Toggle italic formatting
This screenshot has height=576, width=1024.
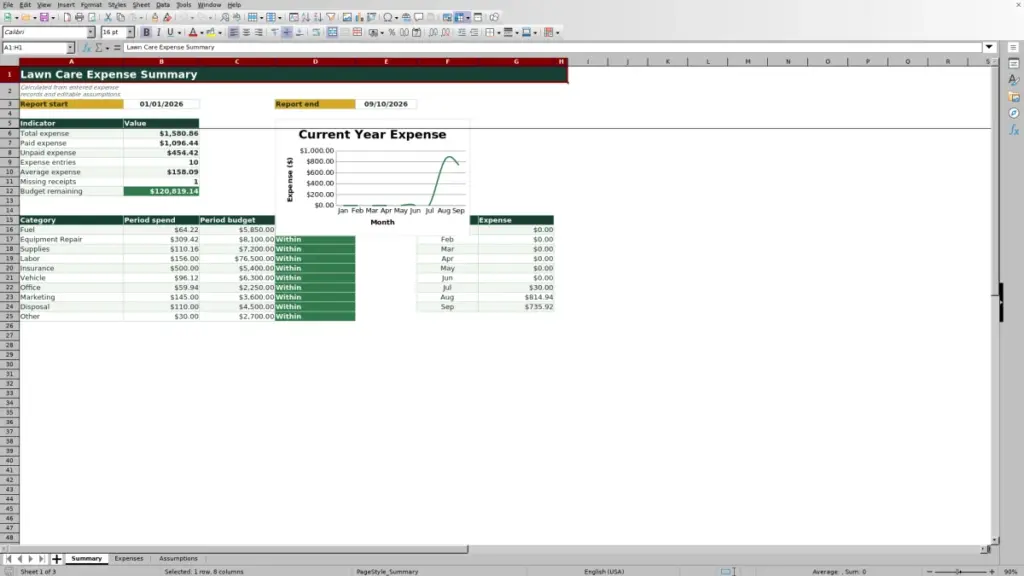[159, 32]
